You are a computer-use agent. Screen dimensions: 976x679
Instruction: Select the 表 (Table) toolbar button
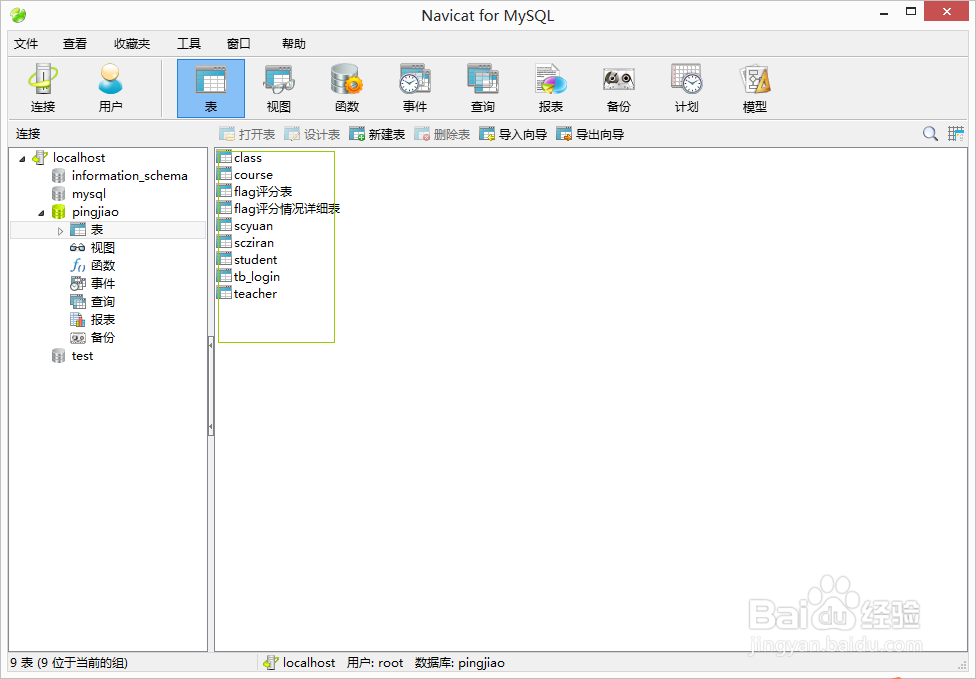(x=211, y=88)
